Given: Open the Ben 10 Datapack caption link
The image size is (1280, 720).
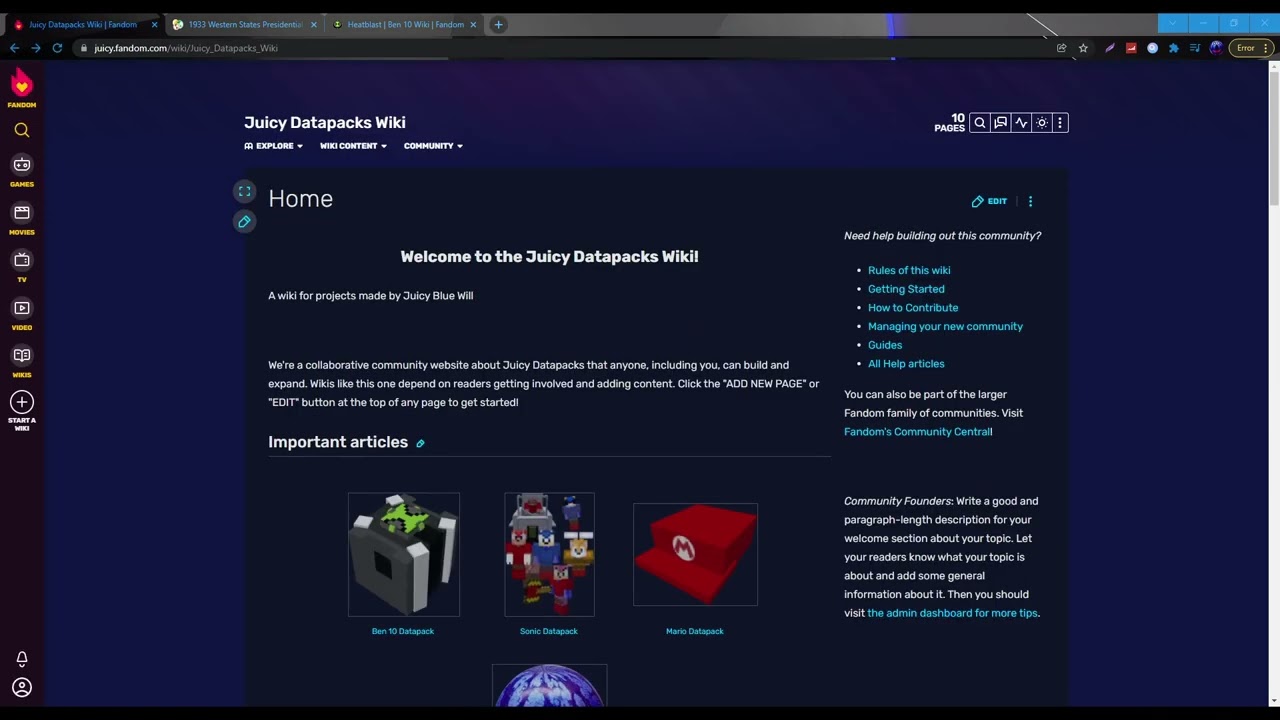Looking at the screenshot, I should (x=403, y=631).
